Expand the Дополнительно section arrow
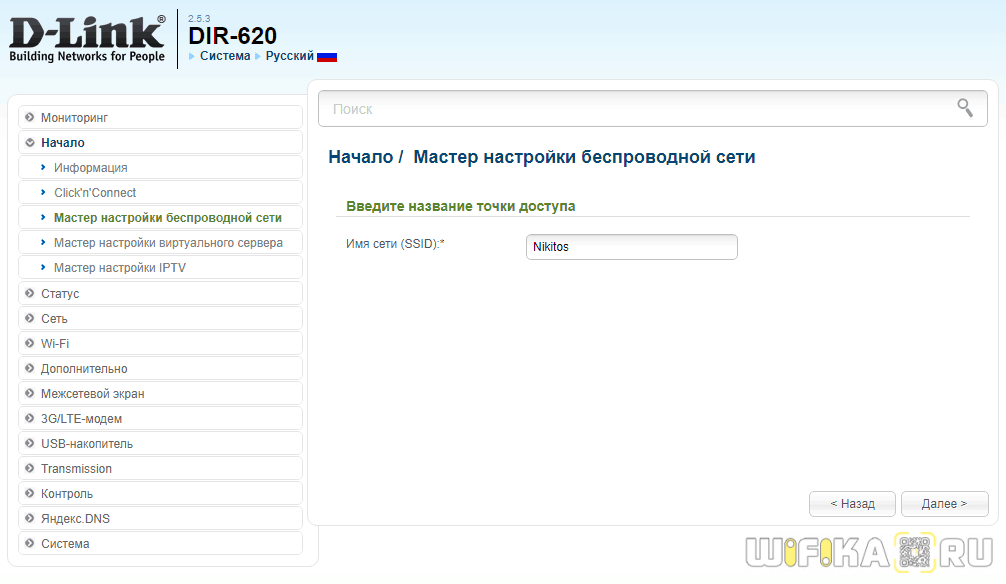 (30, 368)
